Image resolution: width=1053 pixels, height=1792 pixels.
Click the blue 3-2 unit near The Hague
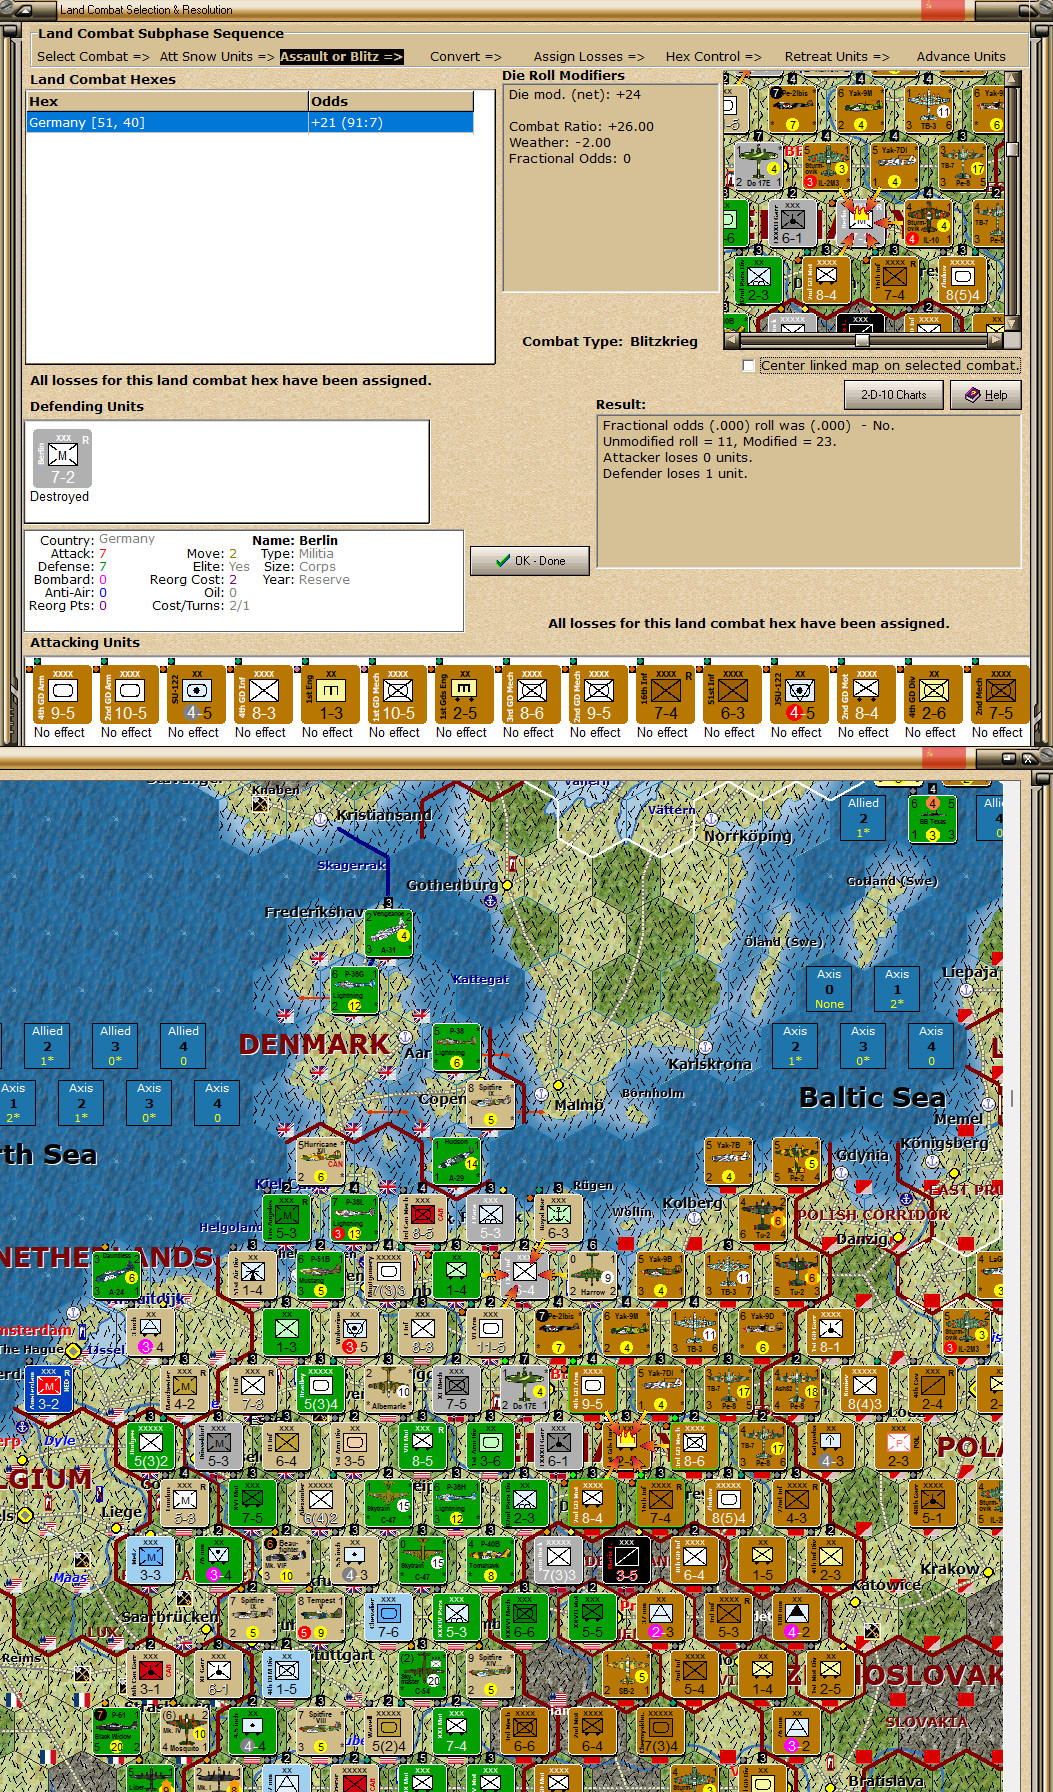pyautogui.click(x=49, y=1388)
